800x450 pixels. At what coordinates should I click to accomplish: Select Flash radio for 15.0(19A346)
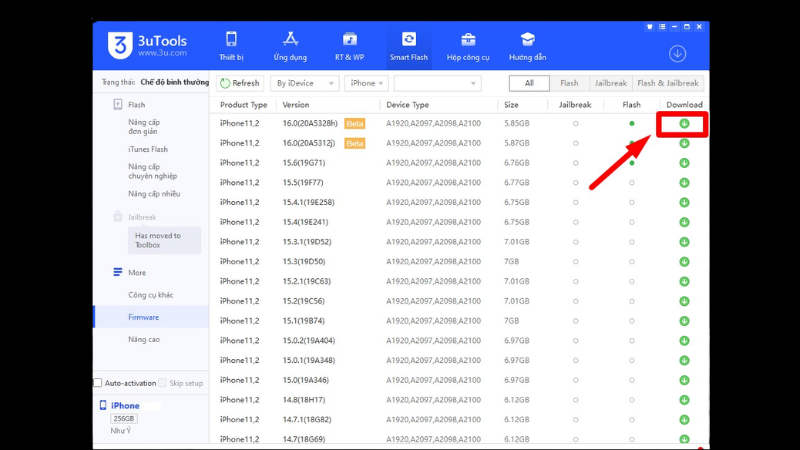(632, 380)
